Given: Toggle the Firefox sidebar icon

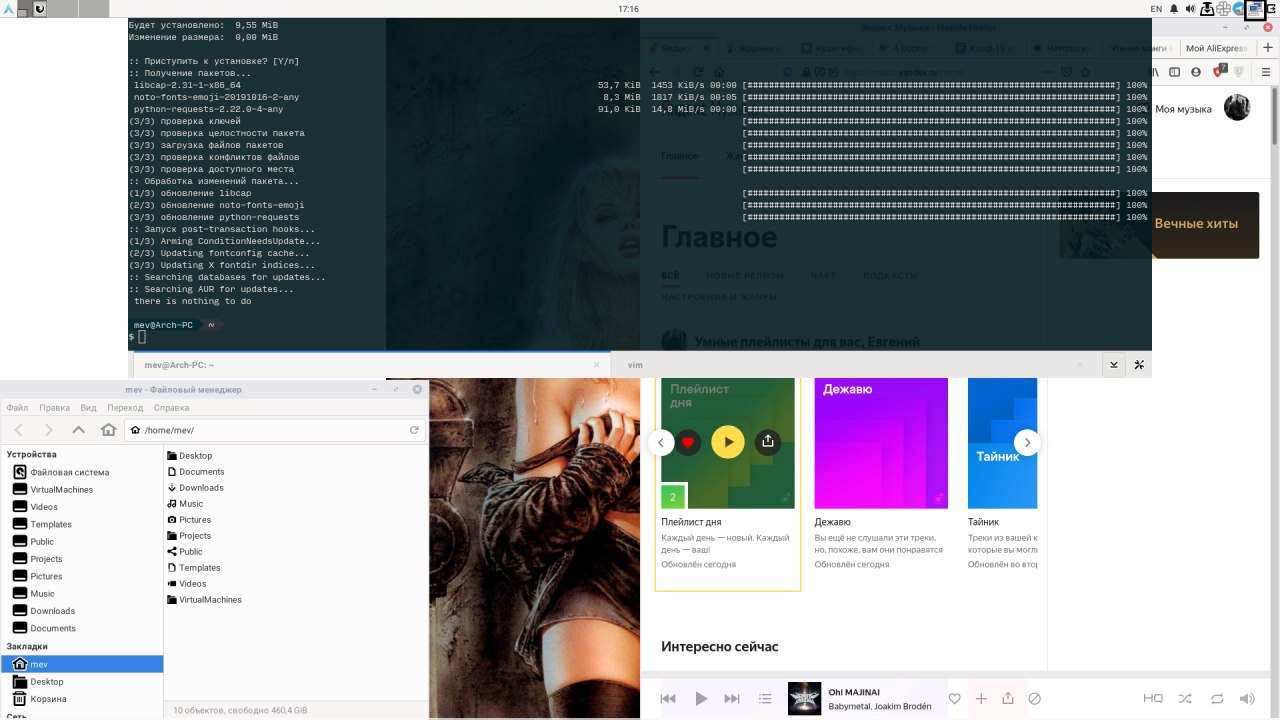Looking at the screenshot, I should coord(1175,72).
